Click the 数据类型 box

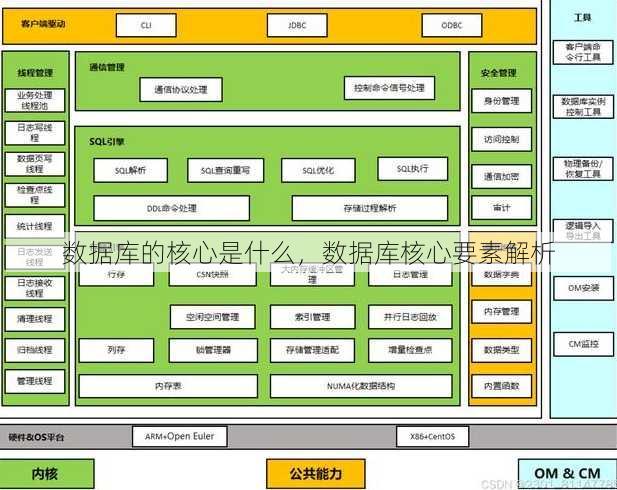pos(502,350)
